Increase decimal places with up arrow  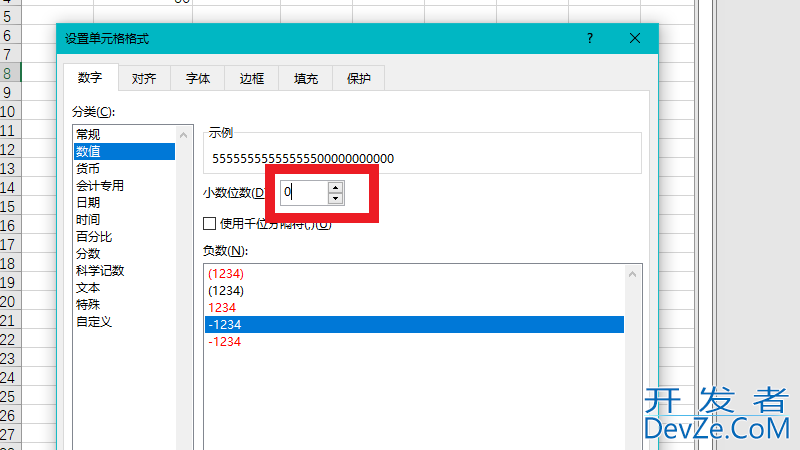(x=336, y=187)
